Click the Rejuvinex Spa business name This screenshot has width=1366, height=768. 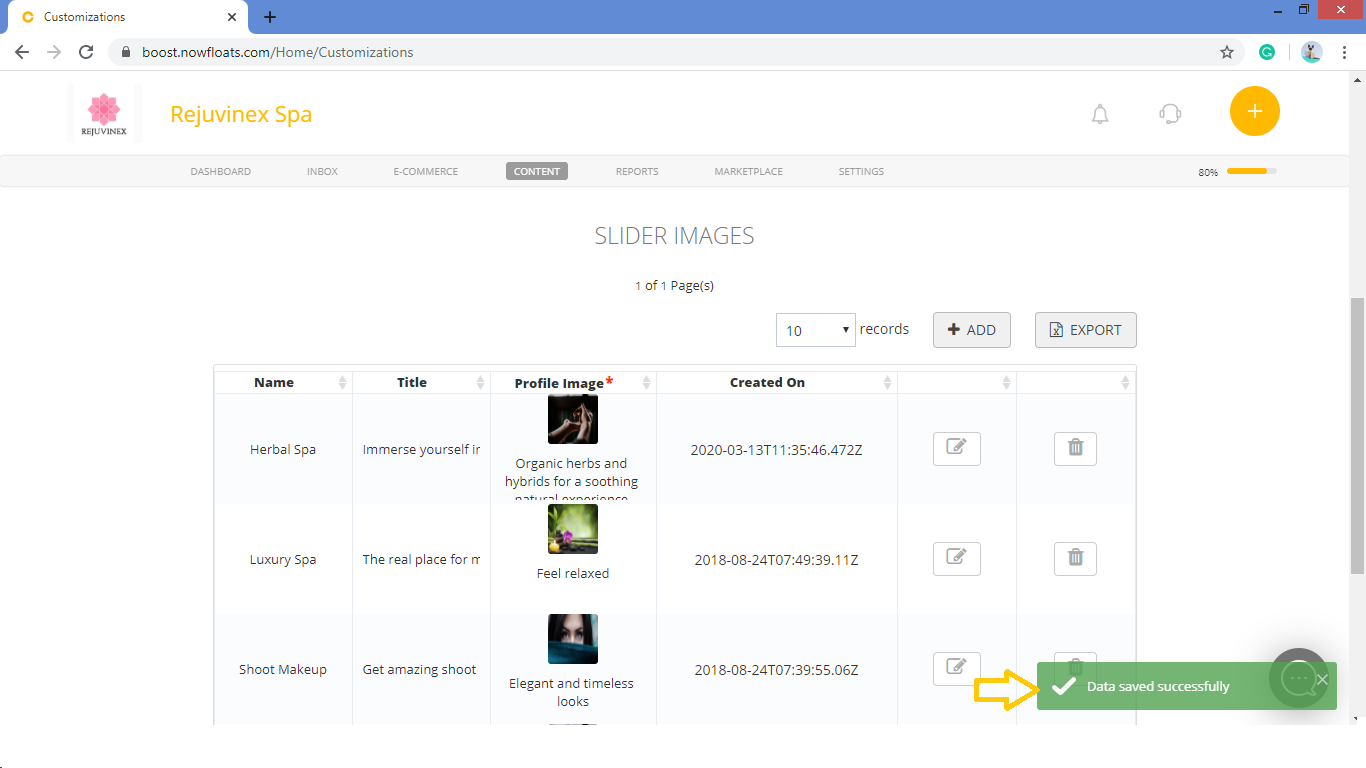coord(241,114)
